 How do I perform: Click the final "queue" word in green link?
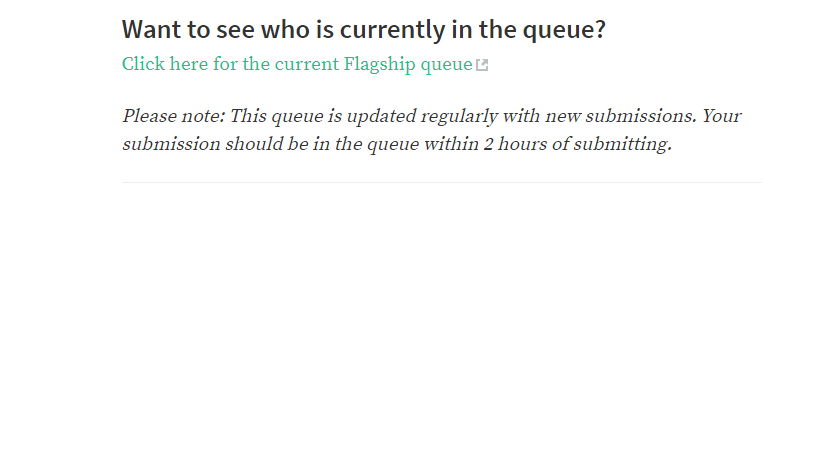pyautogui.click(x=447, y=66)
